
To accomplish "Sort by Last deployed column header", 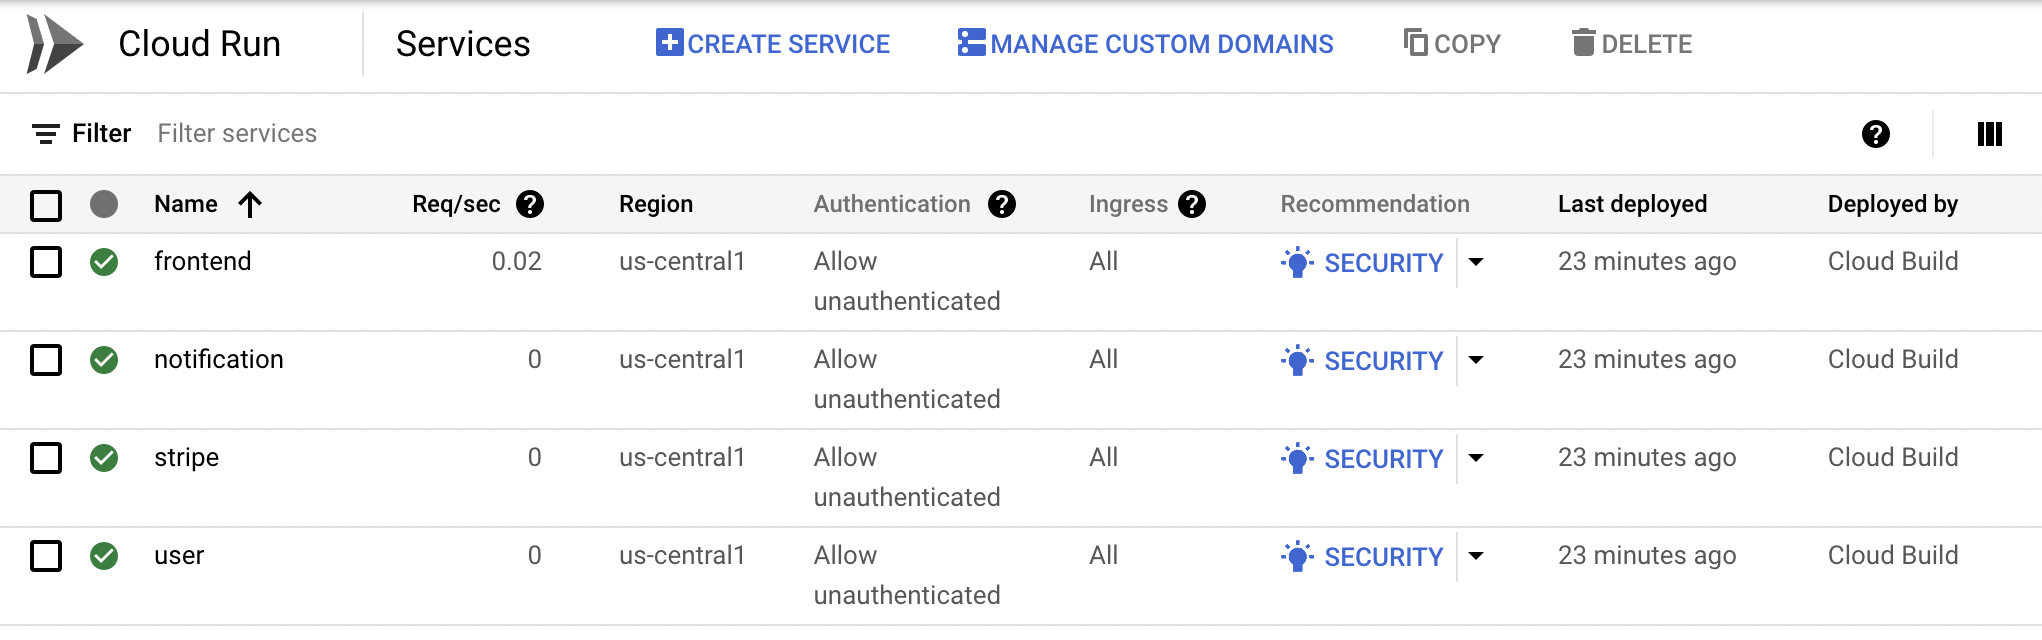I will coord(1632,204).
